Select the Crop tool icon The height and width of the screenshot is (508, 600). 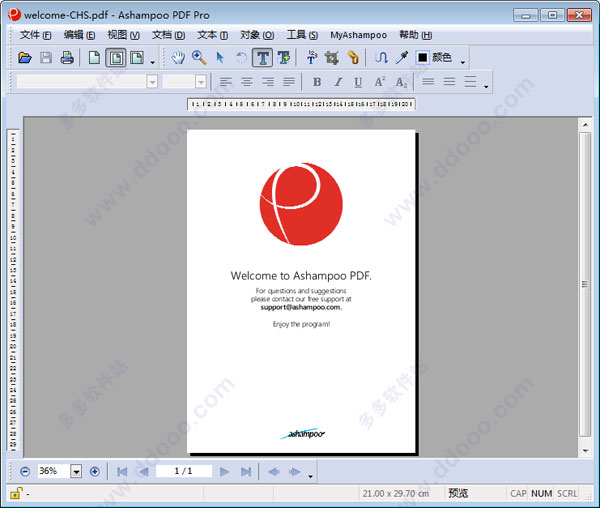pyautogui.click(x=332, y=58)
